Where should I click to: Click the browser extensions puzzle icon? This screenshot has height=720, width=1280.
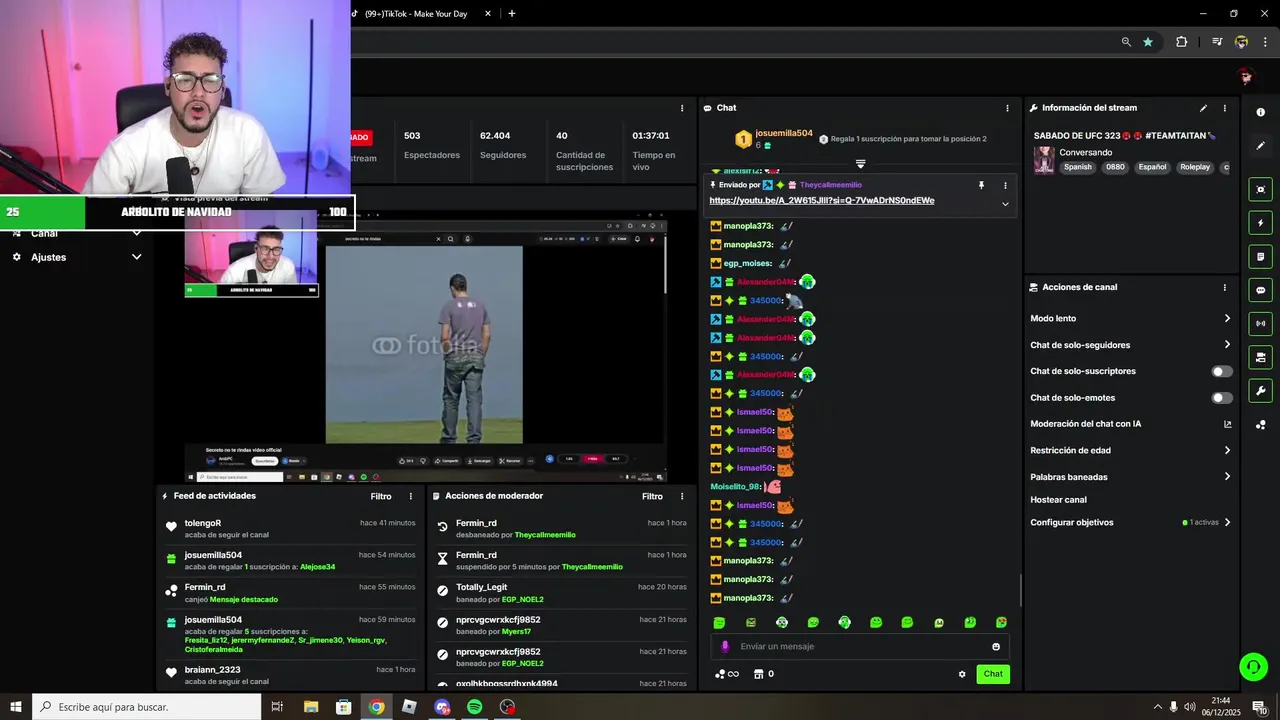1182,42
